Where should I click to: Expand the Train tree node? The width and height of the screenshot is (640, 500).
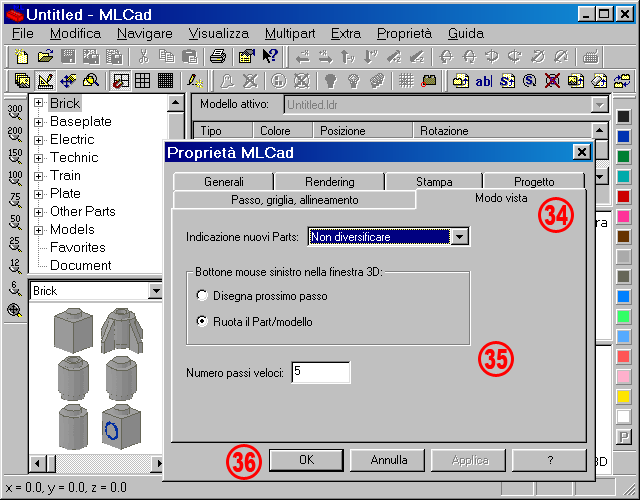(x=38, y=176)
